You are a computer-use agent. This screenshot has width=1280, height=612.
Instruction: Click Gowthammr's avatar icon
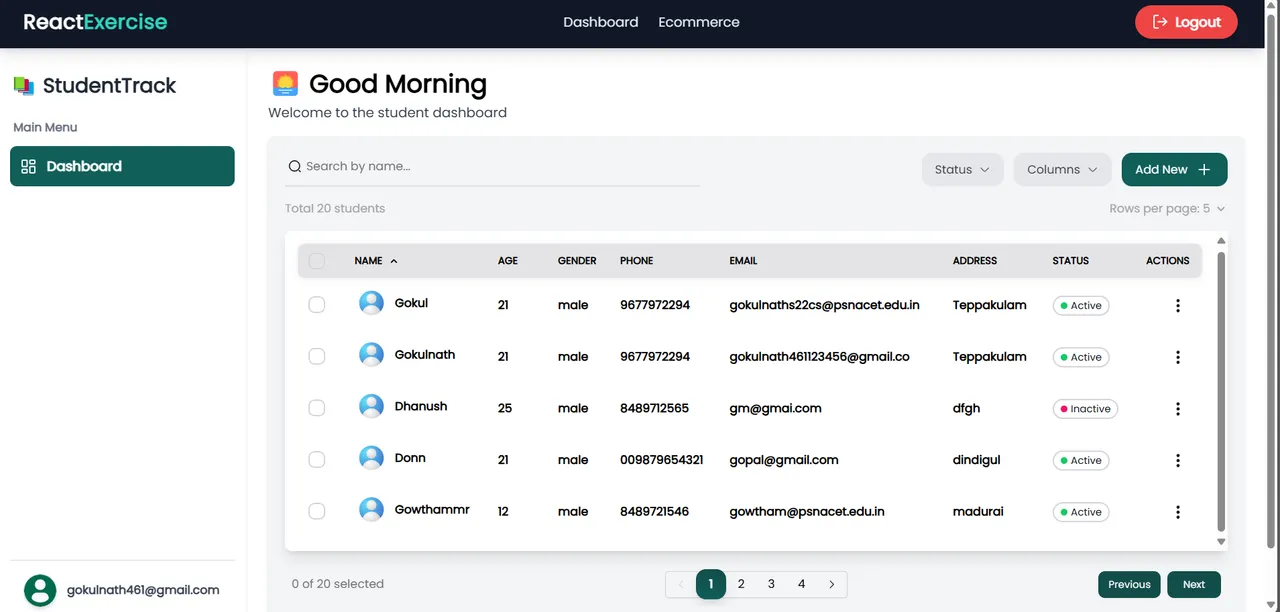click(371, 510)
